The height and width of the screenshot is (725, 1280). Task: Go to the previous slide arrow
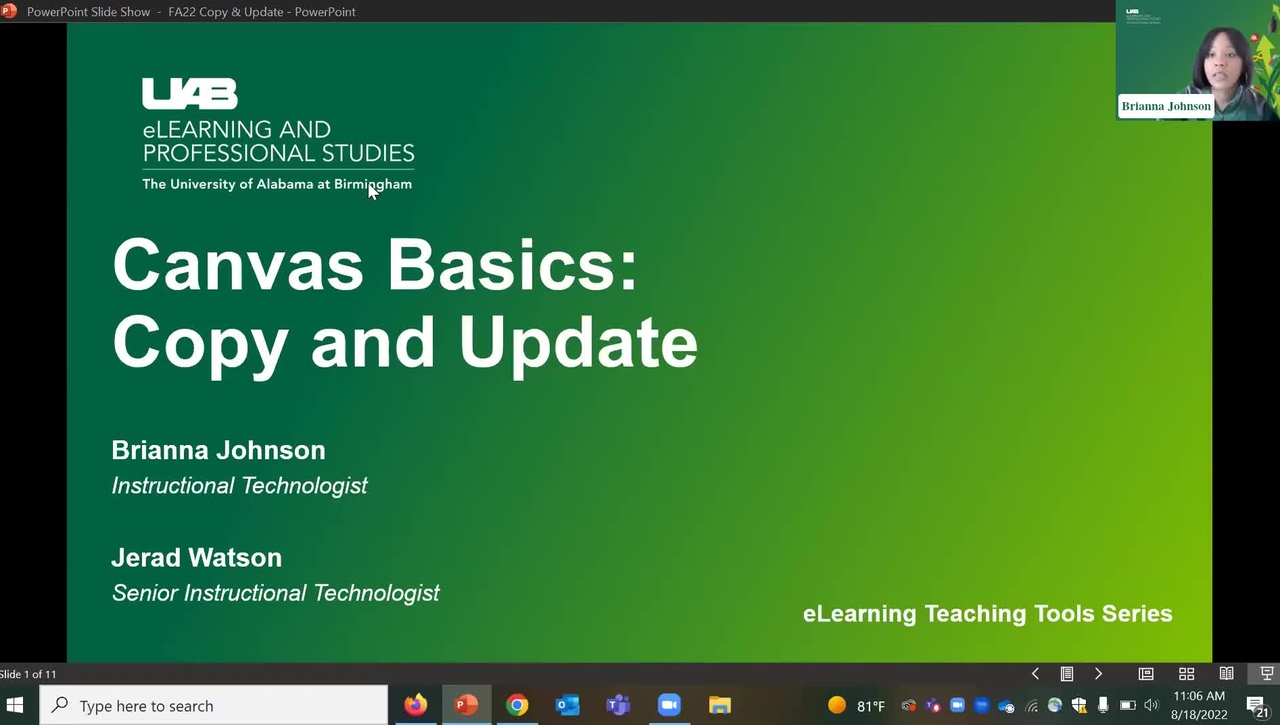(1035, 674)
